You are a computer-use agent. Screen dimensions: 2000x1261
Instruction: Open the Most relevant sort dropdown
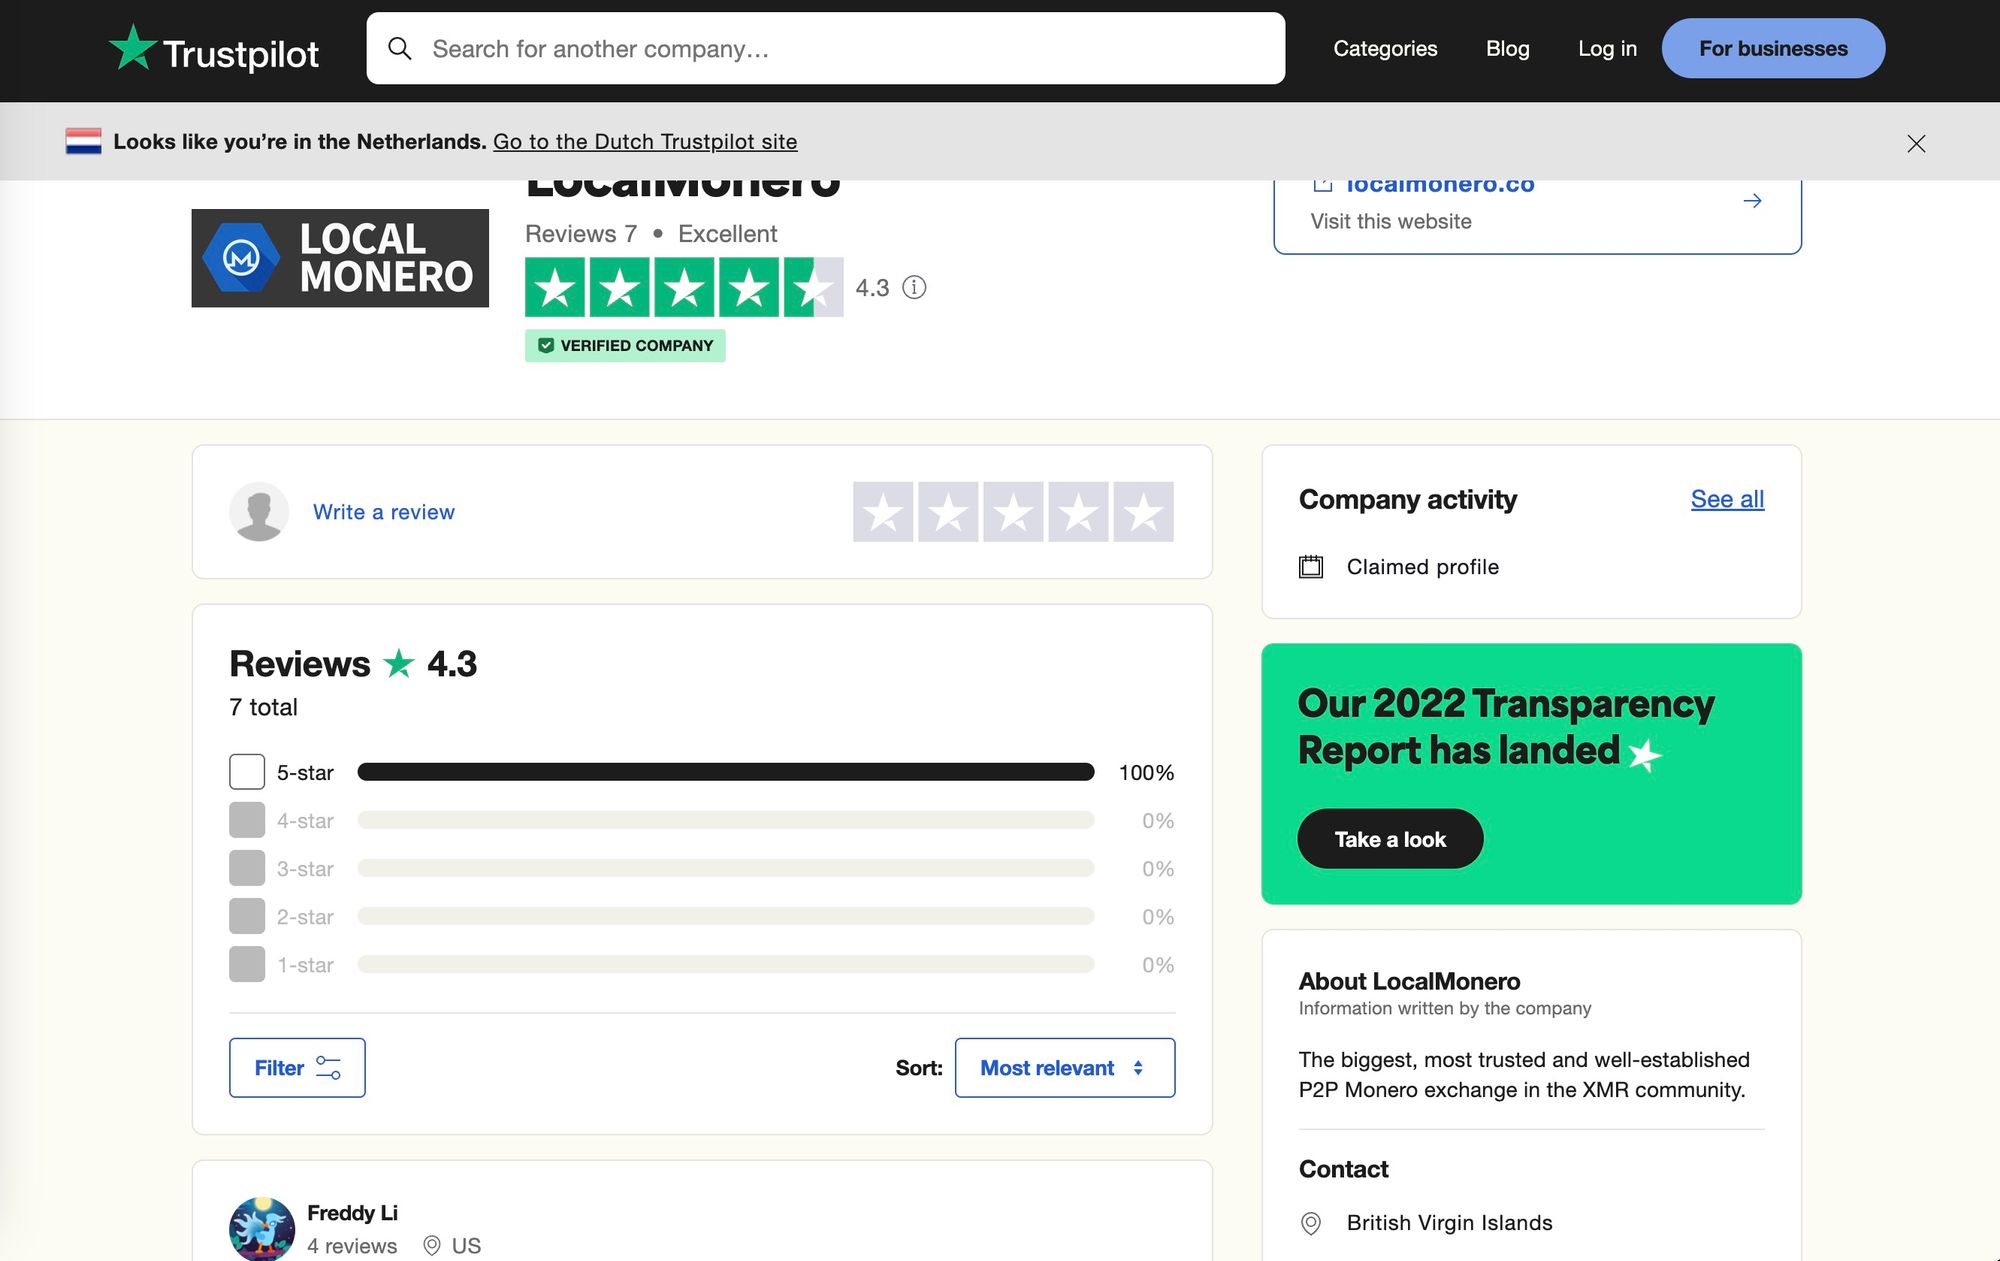point(1065,1068)
